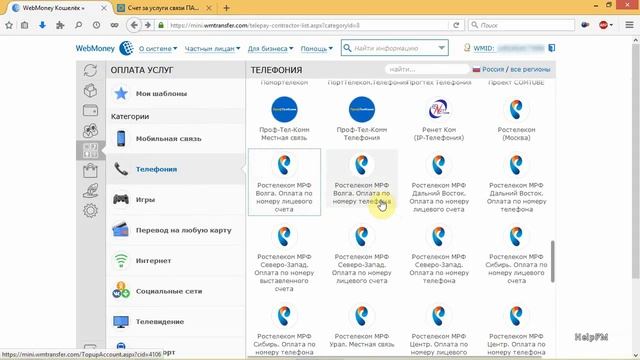Open the Россия / все регионы selector
Image resolution: width=640 pixels, height=360 pixels.
tap(511, 69)
